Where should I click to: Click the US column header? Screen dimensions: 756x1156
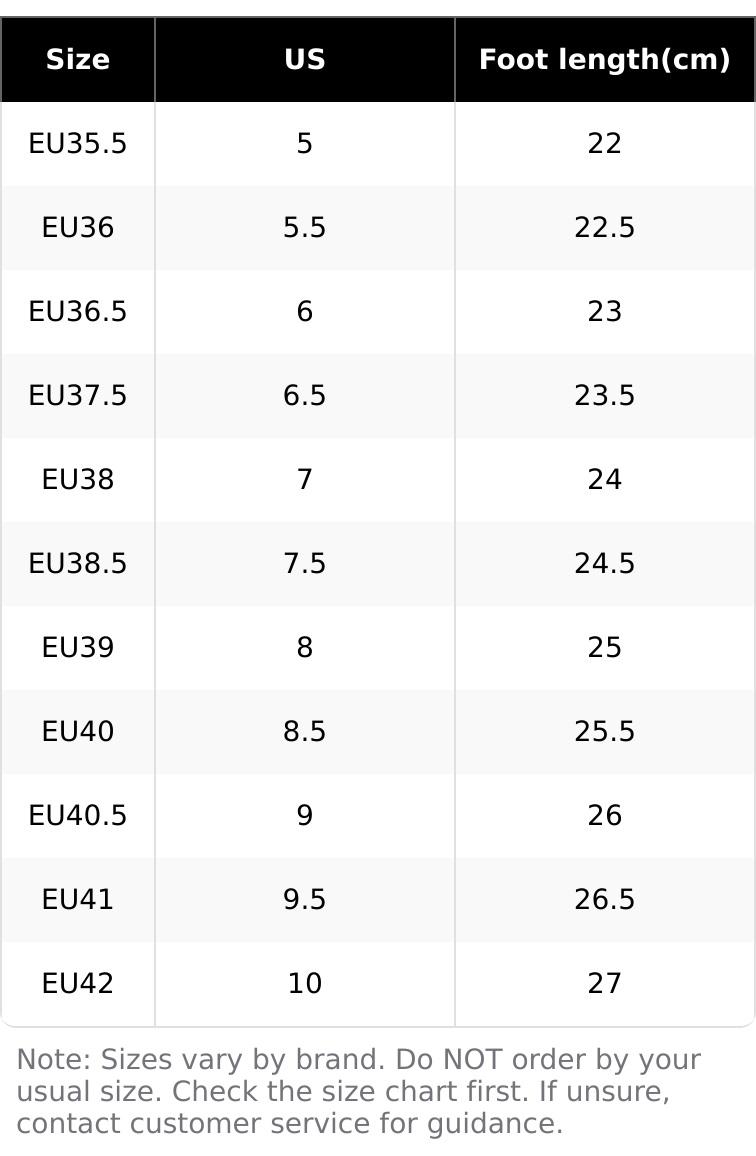(304, 60)
